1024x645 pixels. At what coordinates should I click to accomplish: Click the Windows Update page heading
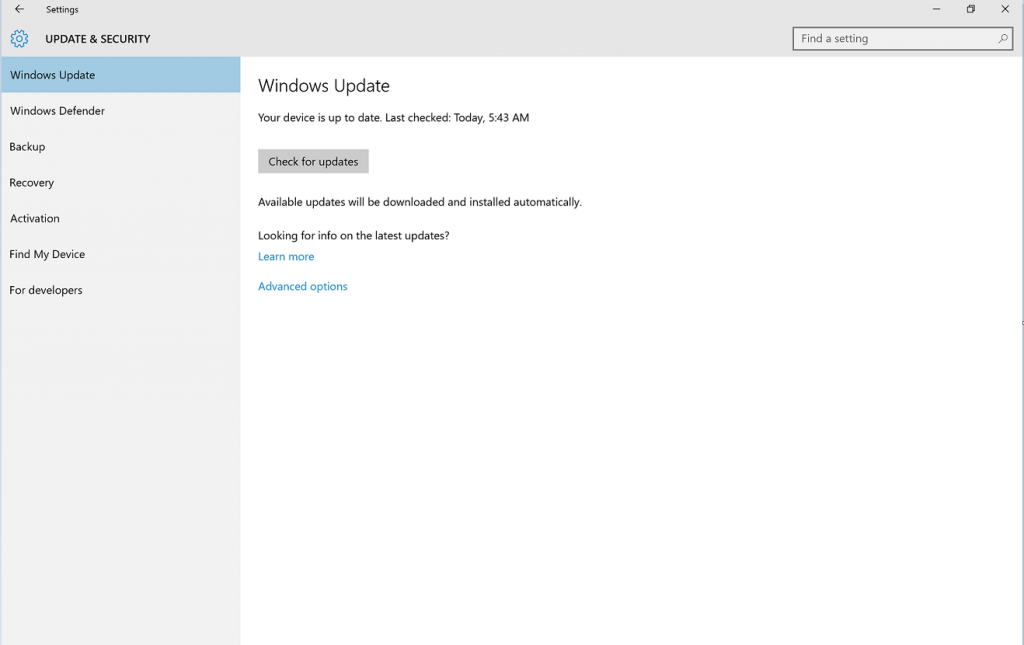pos(324,86)
